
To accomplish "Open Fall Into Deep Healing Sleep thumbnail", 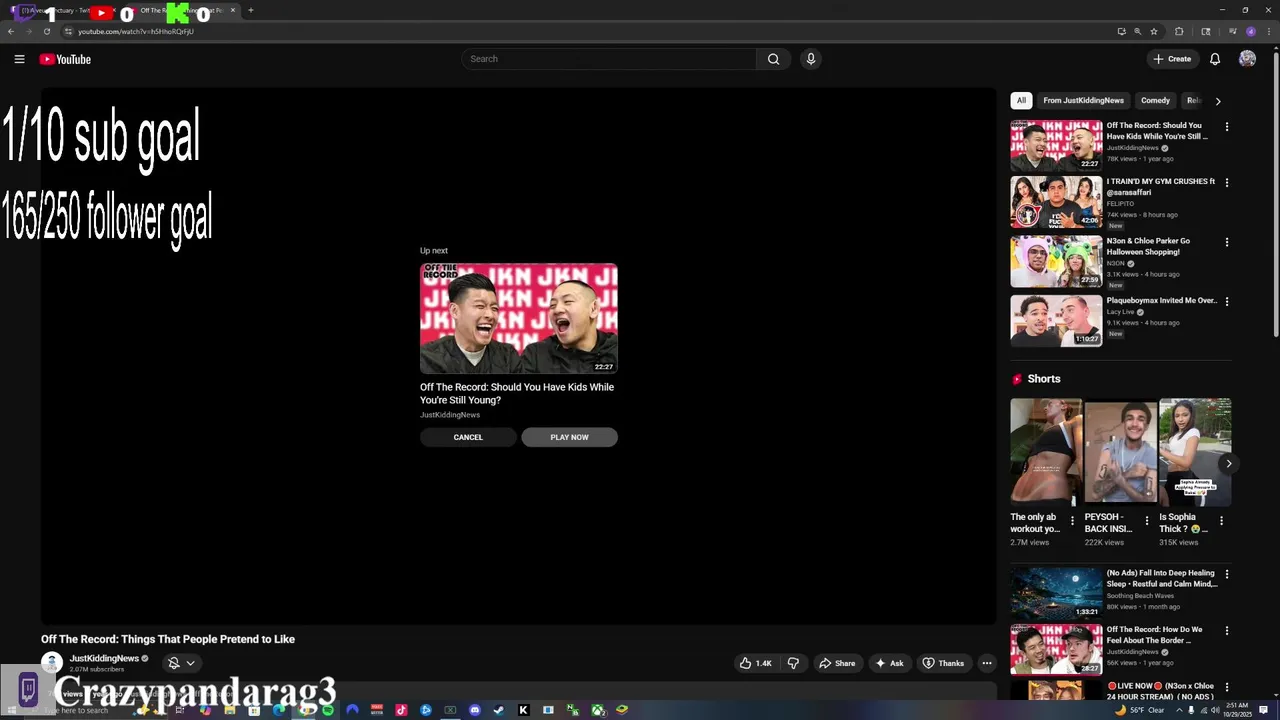I will click(x=1056, y=593).
